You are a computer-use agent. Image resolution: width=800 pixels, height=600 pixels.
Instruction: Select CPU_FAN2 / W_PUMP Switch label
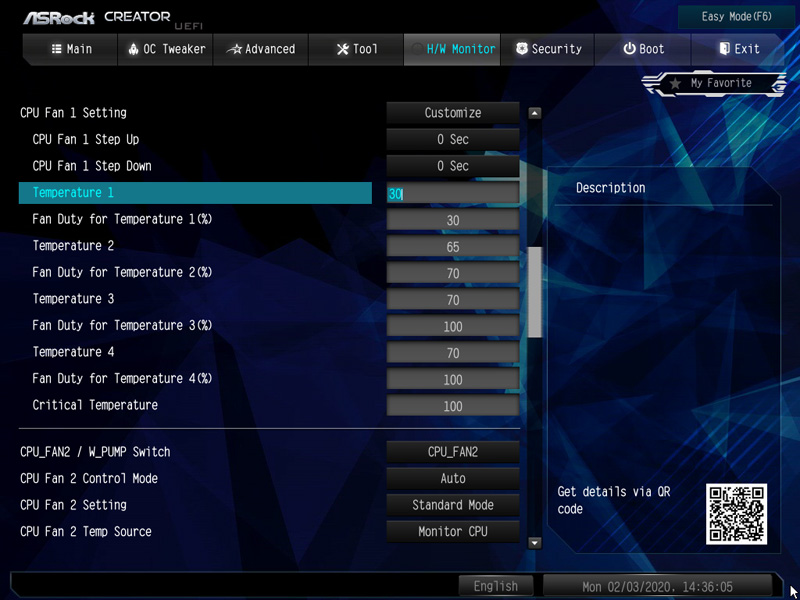[95, 452]
